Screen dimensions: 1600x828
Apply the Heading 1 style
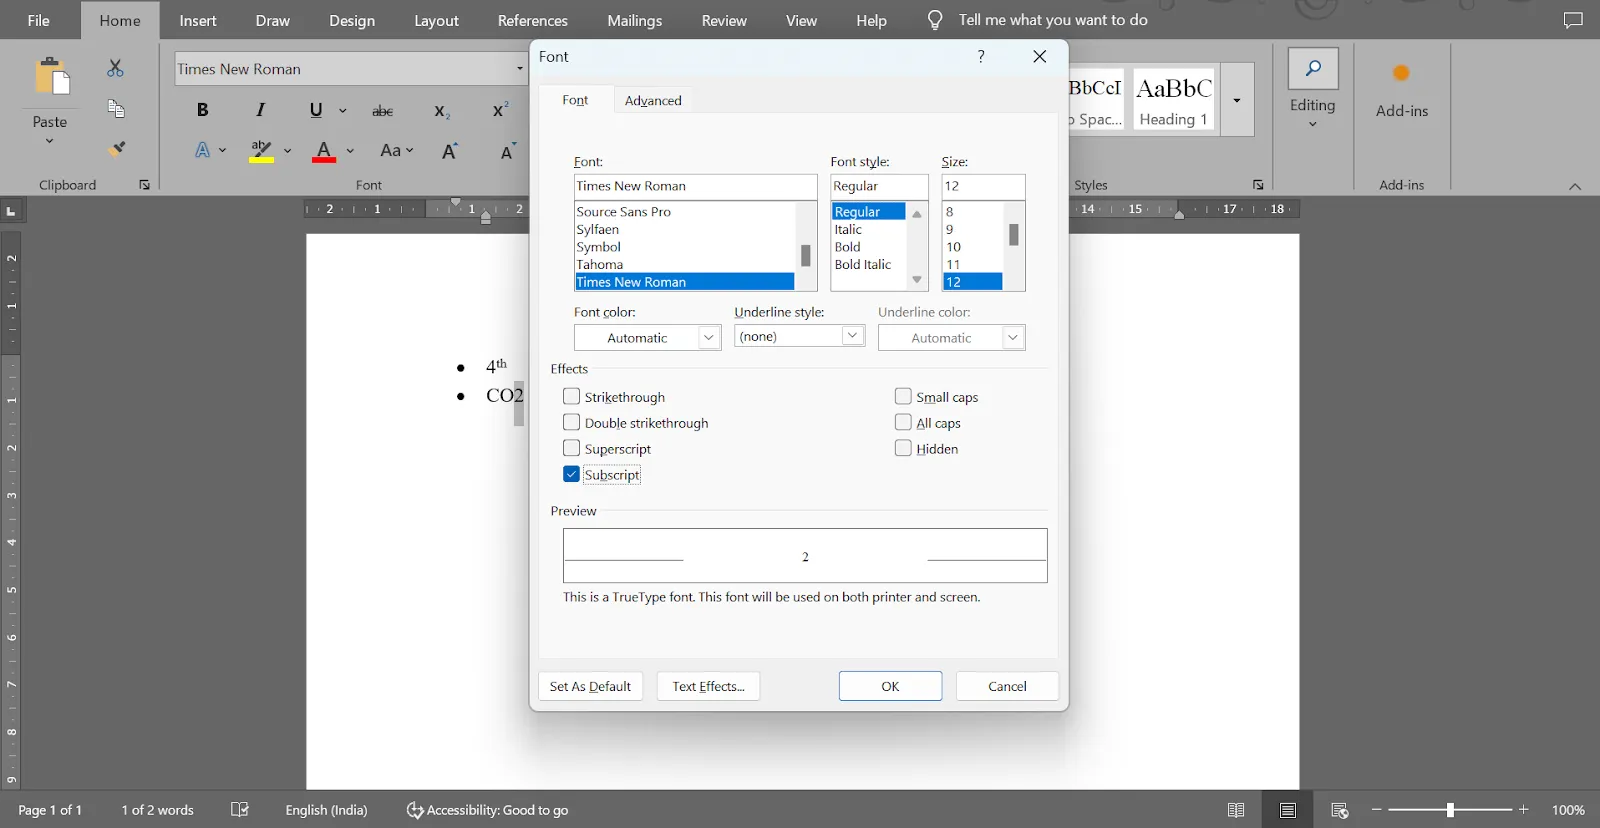click(1174, 100)
